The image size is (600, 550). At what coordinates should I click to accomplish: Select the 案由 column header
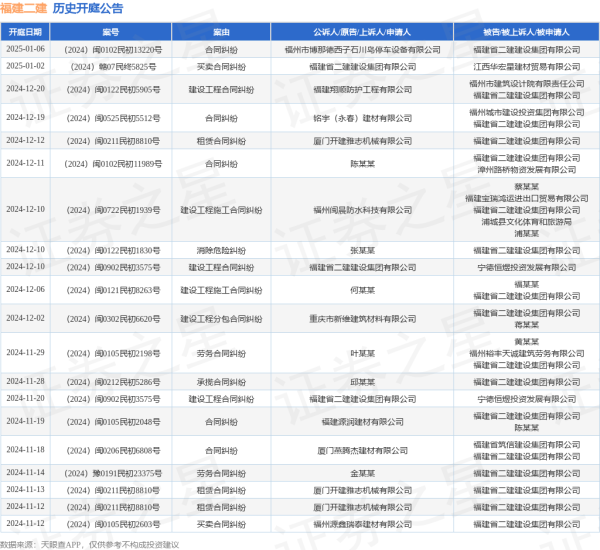(221, 32)
